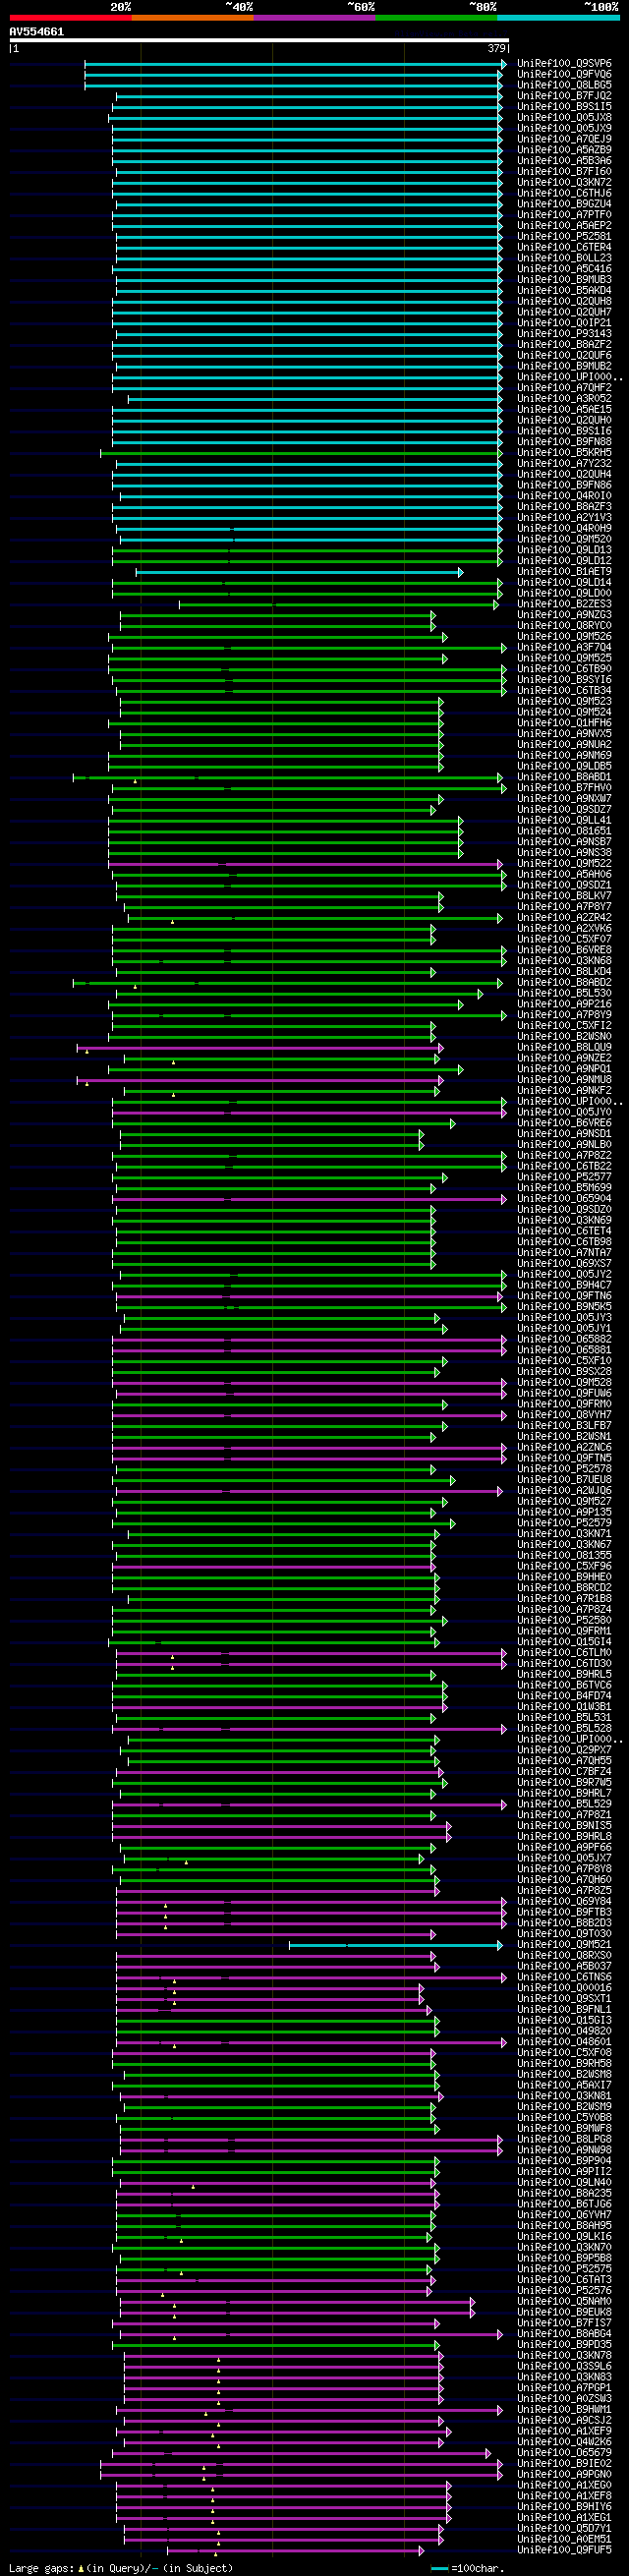Click the UniRef100_B9MUB3 label
The image size is (629, 2576).
point(564,280)
